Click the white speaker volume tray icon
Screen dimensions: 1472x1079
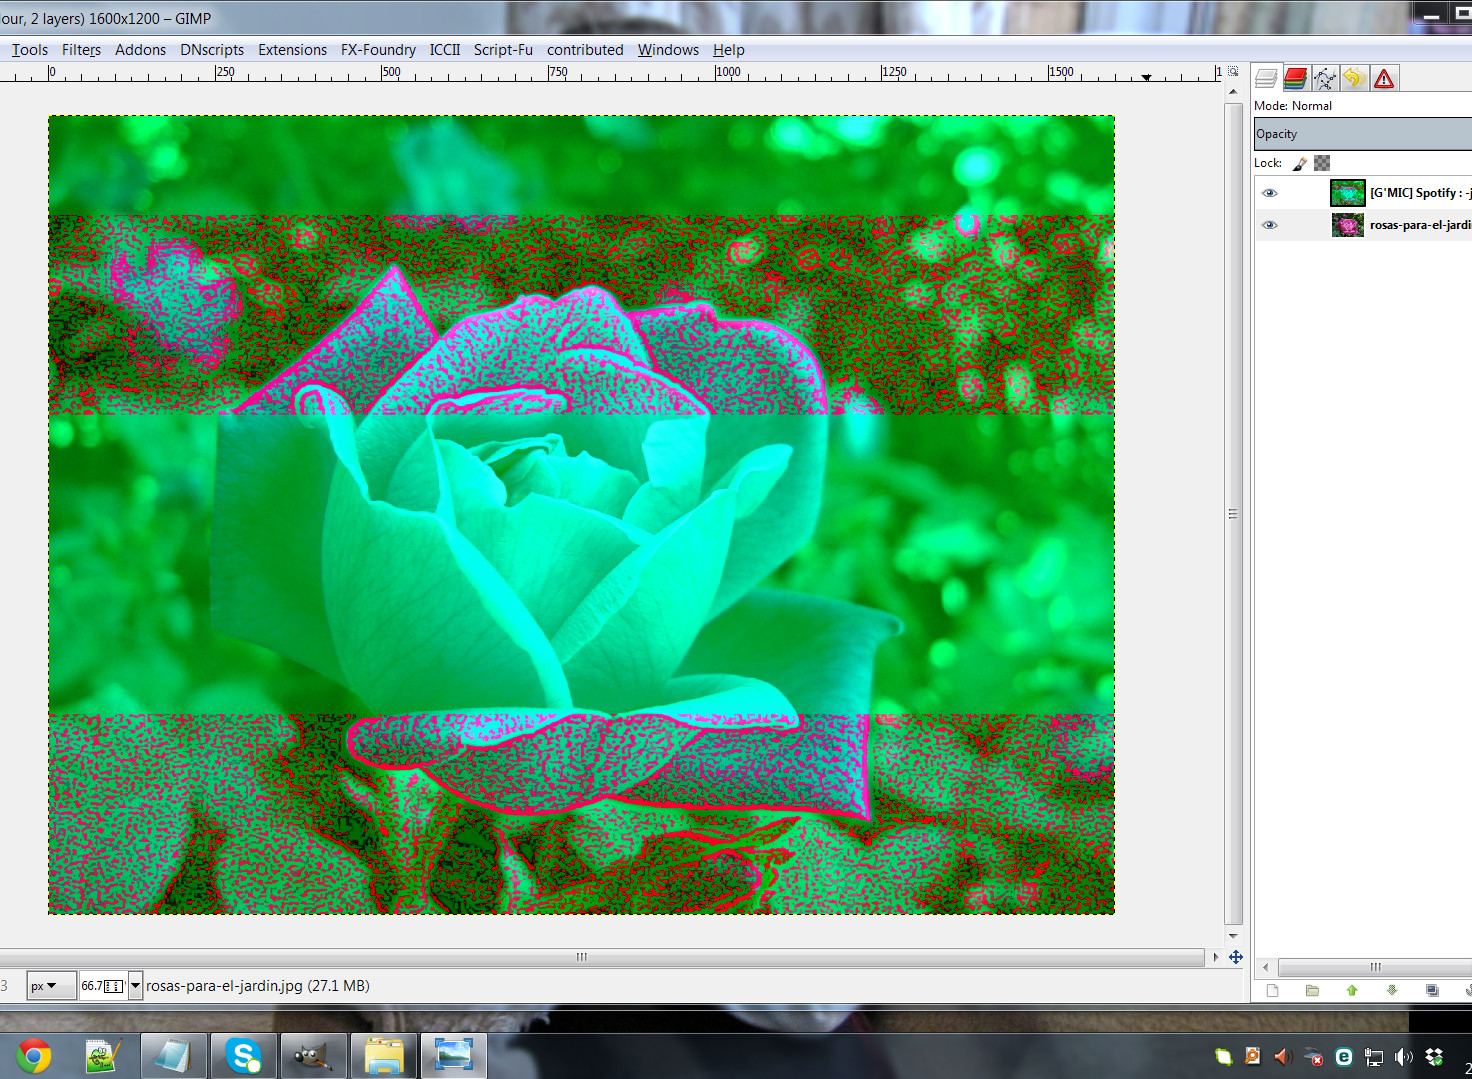(x=1404, y=1057)
